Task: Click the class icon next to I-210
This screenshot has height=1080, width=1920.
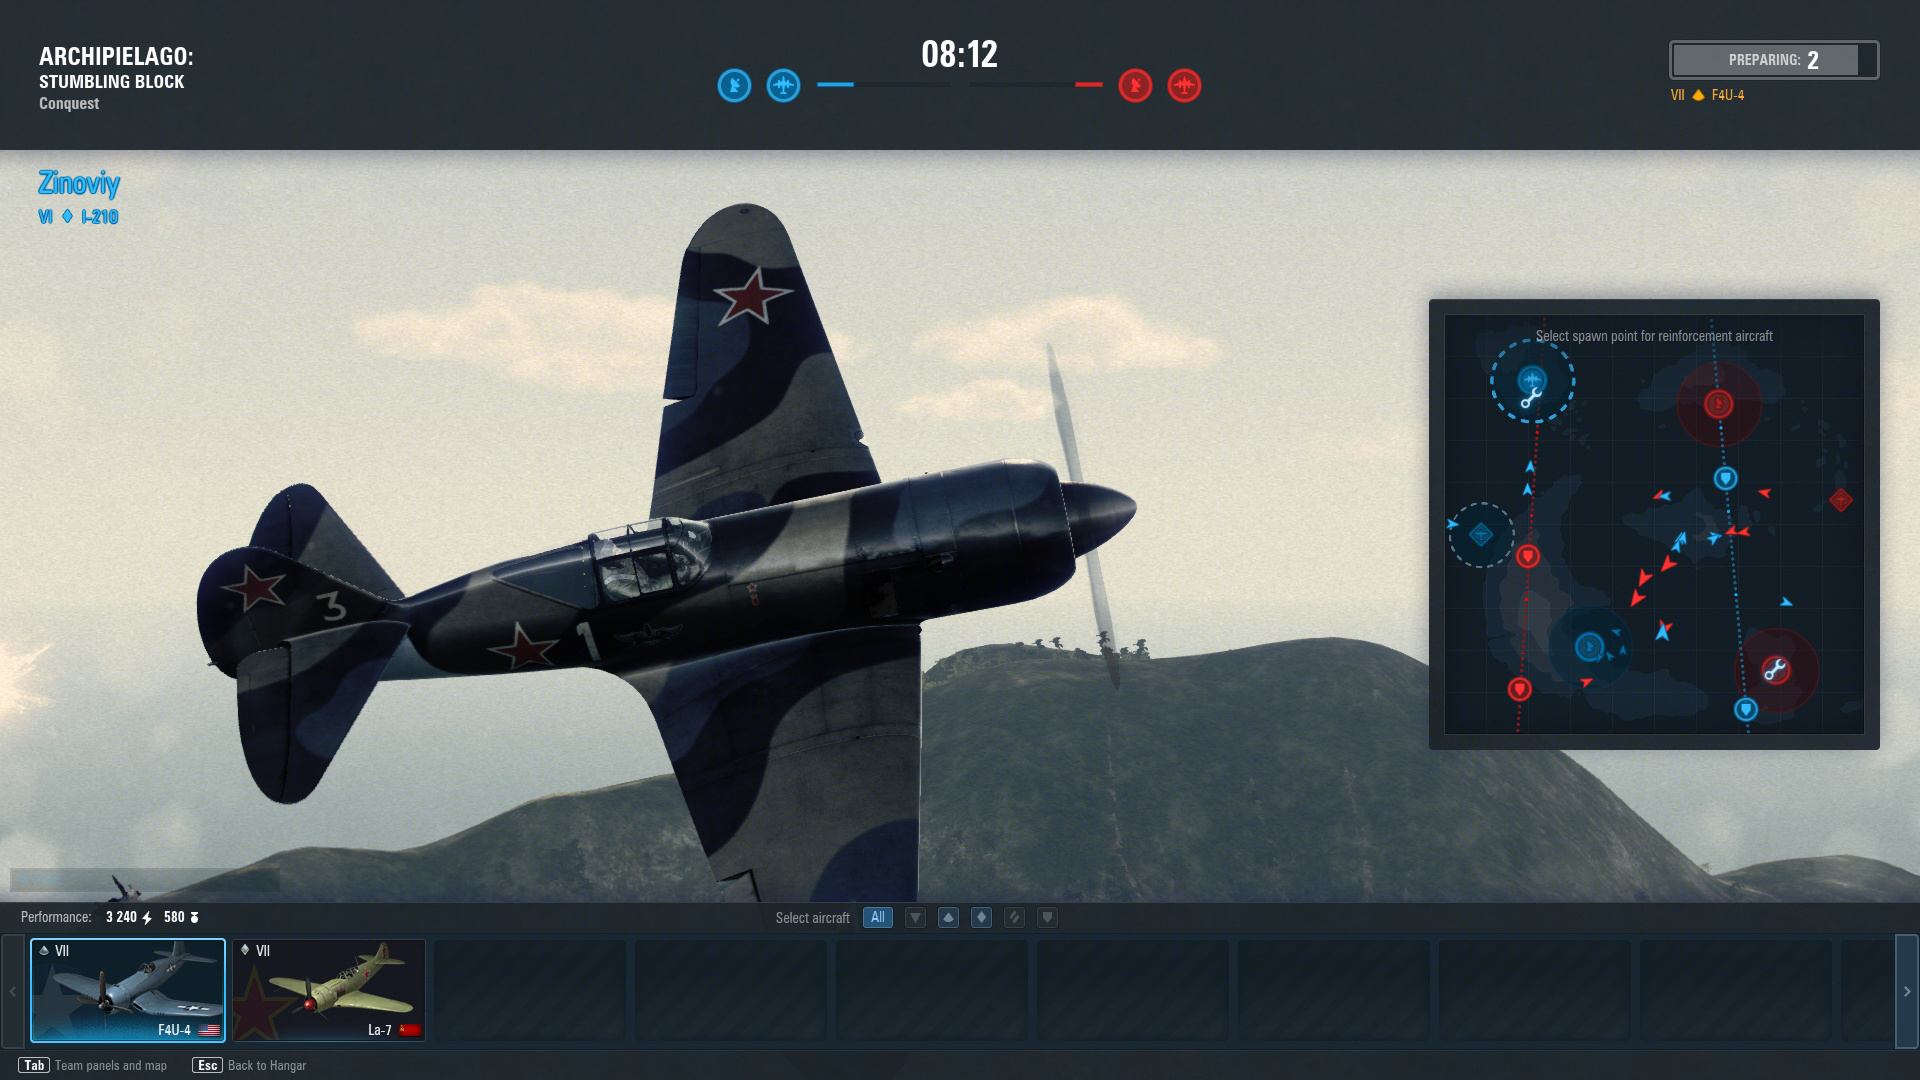Action: click(x=67, y=216)
